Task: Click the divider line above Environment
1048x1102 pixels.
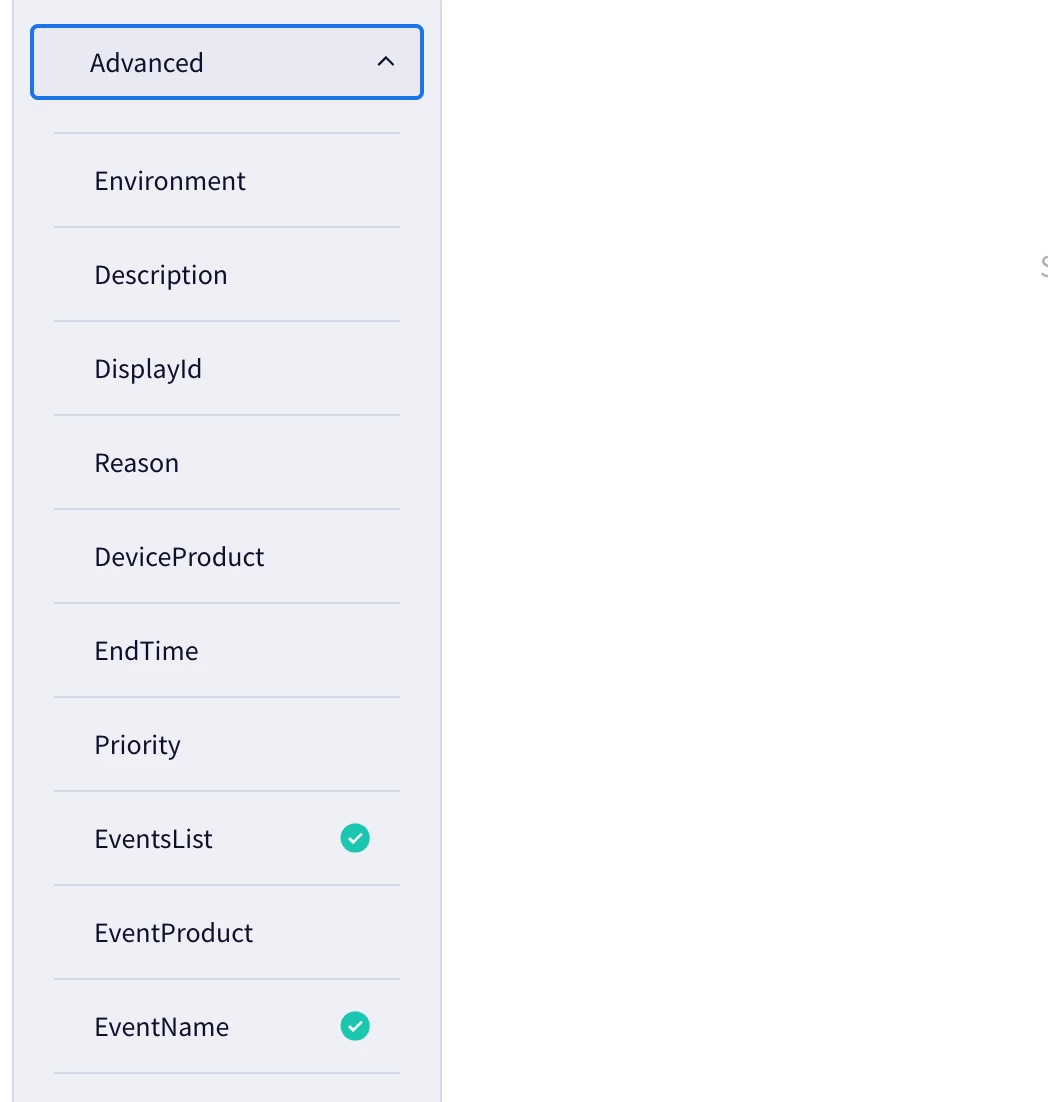Action: (226, 133)
